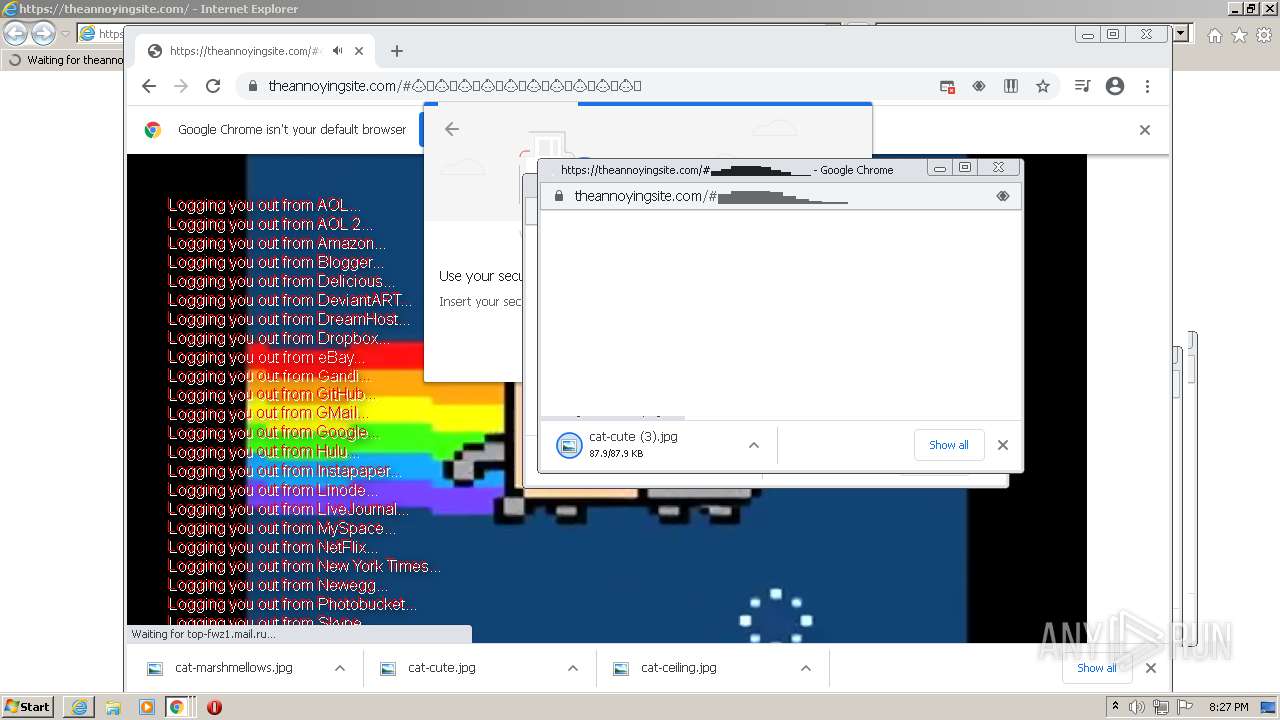The image size is (1280, 720).
Task: Select the theannoyingsite.com Chrome tab
Action: [x=253, y=51]
